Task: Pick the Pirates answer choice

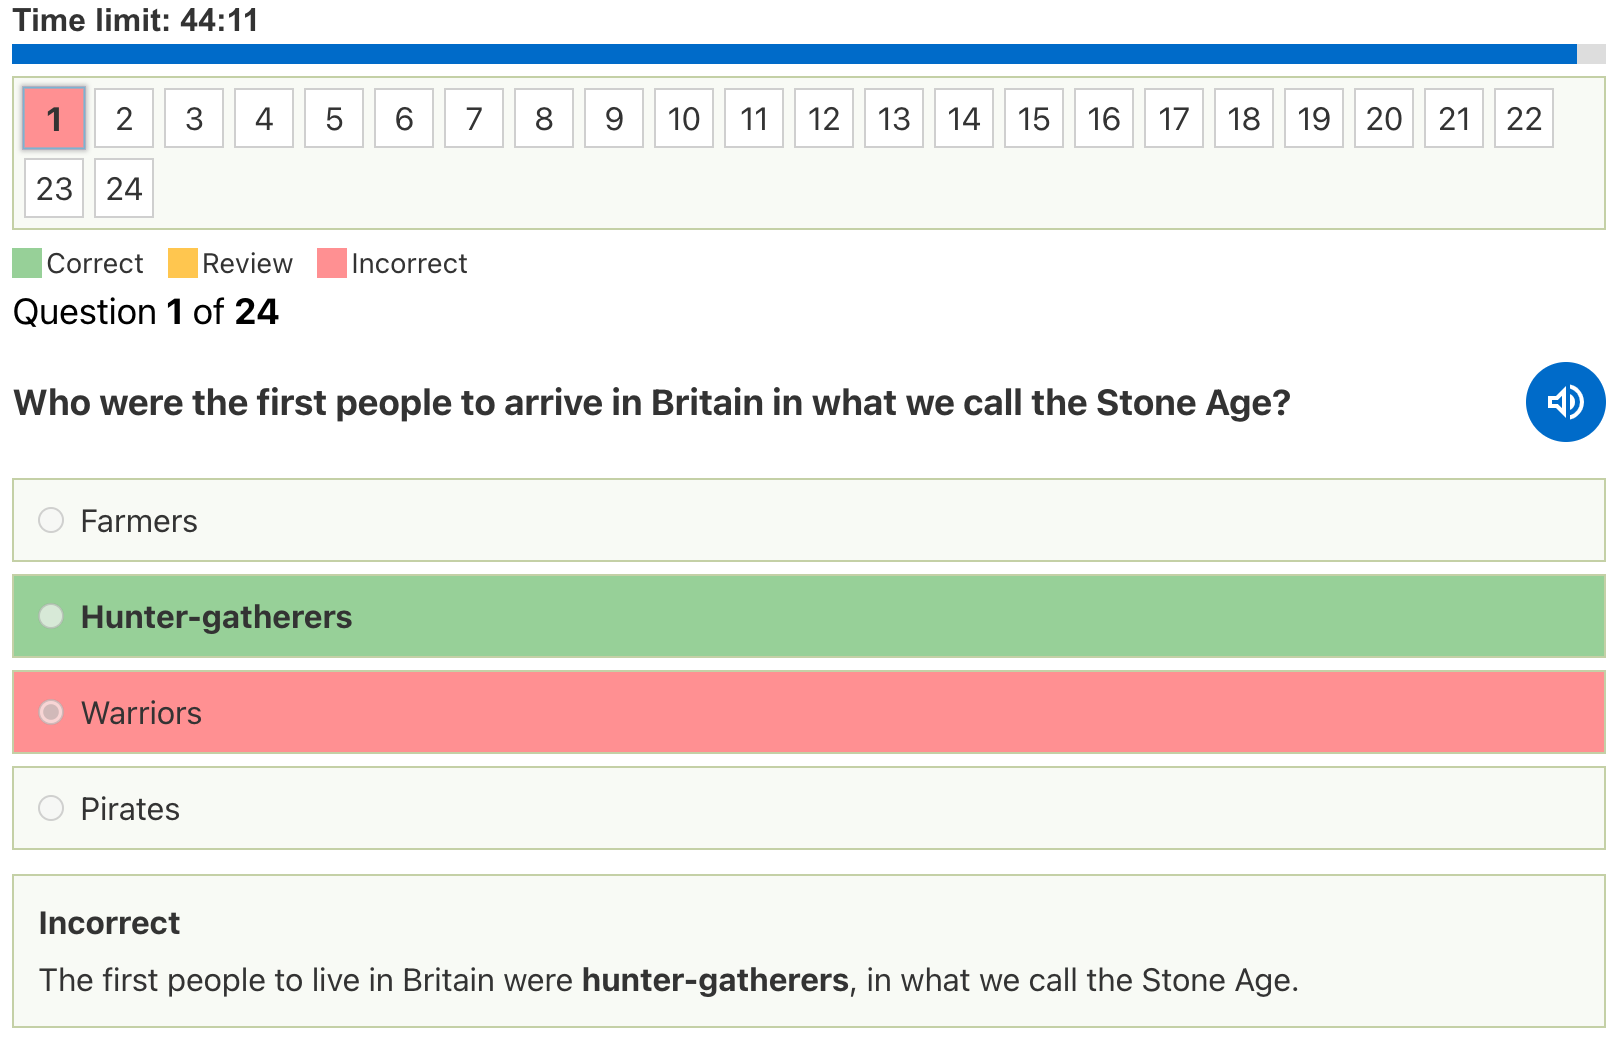Action: (51, 808)
